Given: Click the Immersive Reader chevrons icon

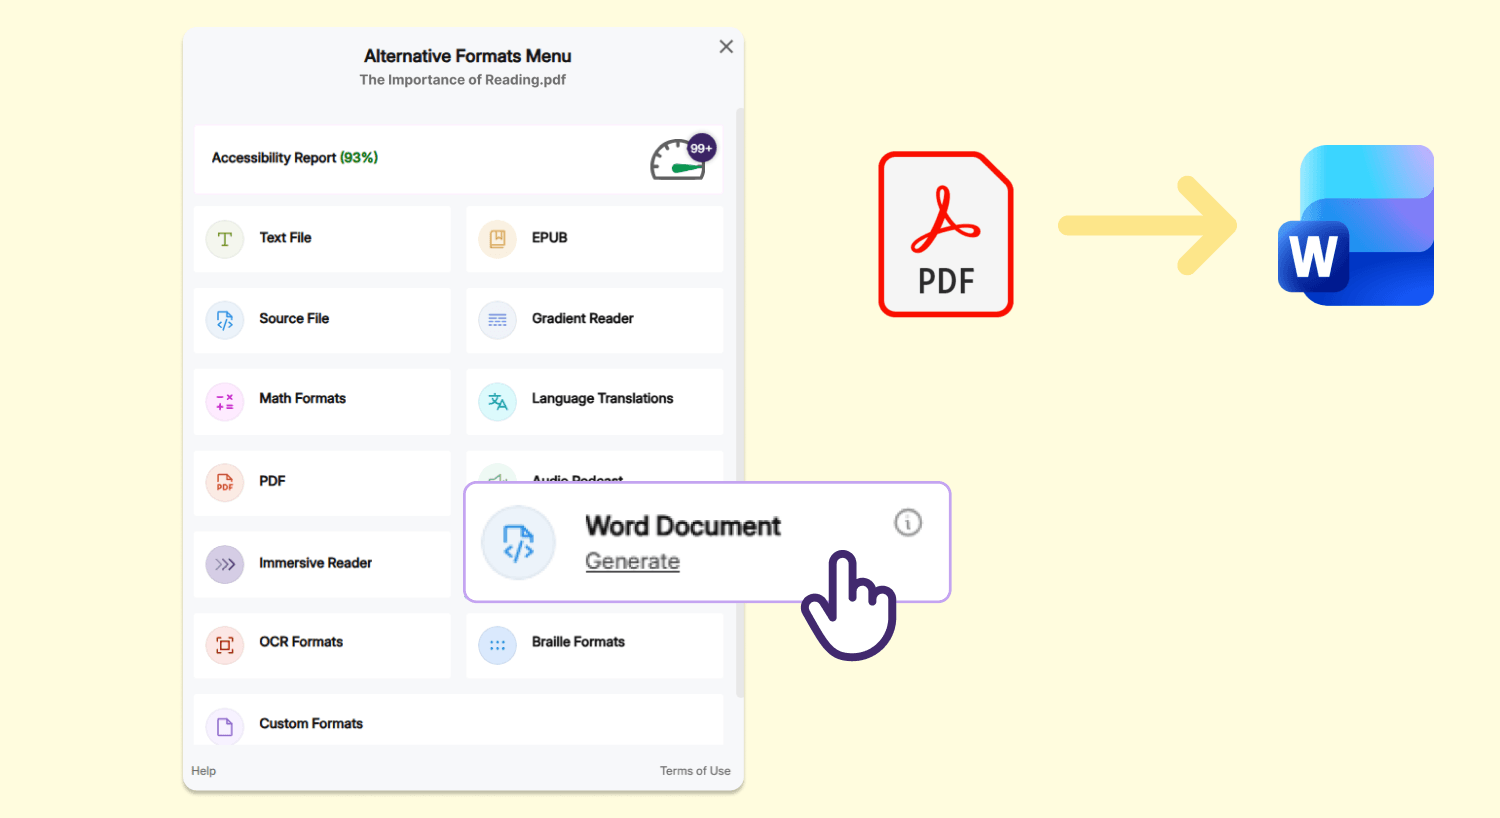Looking at the screenshot, I should (225, 564).
